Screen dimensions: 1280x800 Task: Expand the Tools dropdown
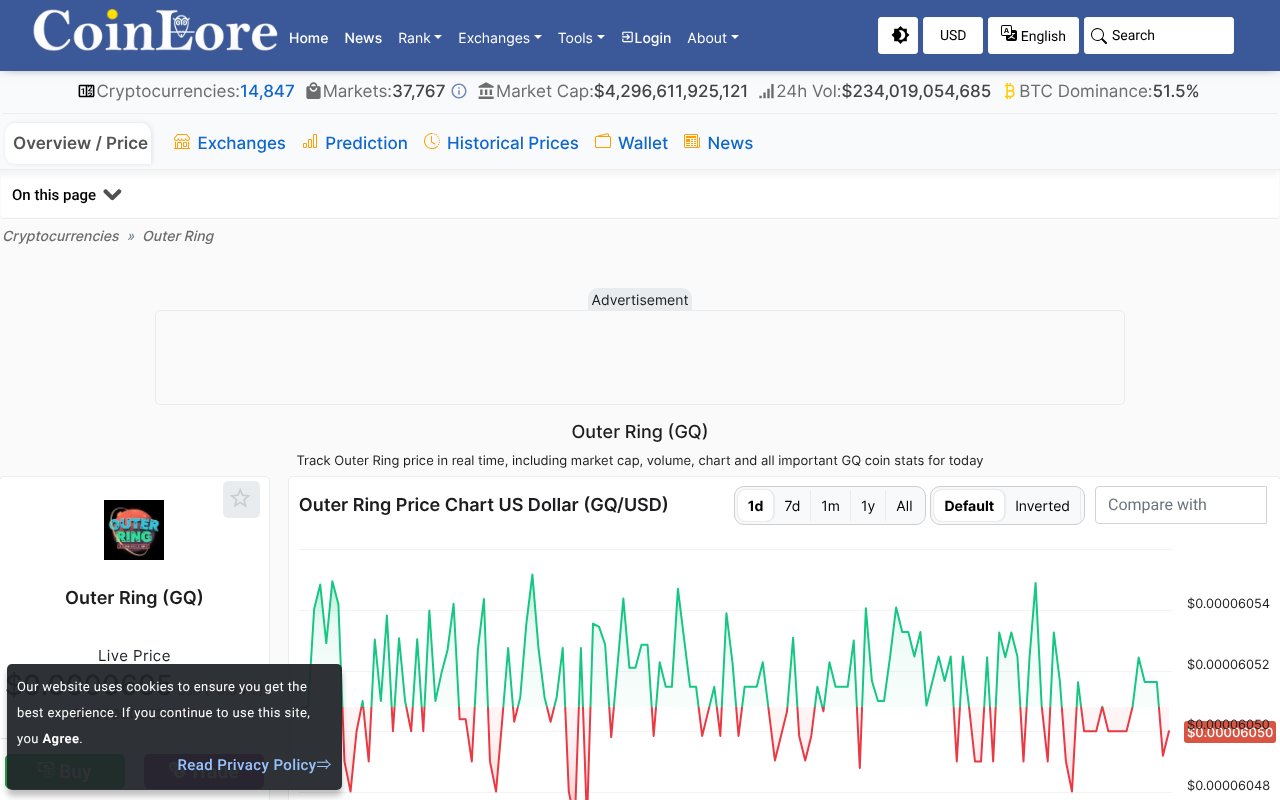(580, 38)
